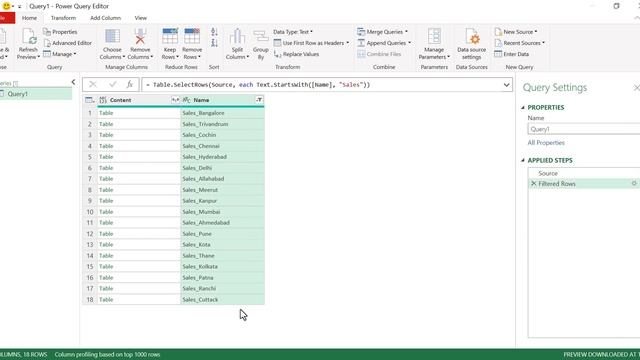Open the Merge Queries dropdown

(x=382, y=32)
